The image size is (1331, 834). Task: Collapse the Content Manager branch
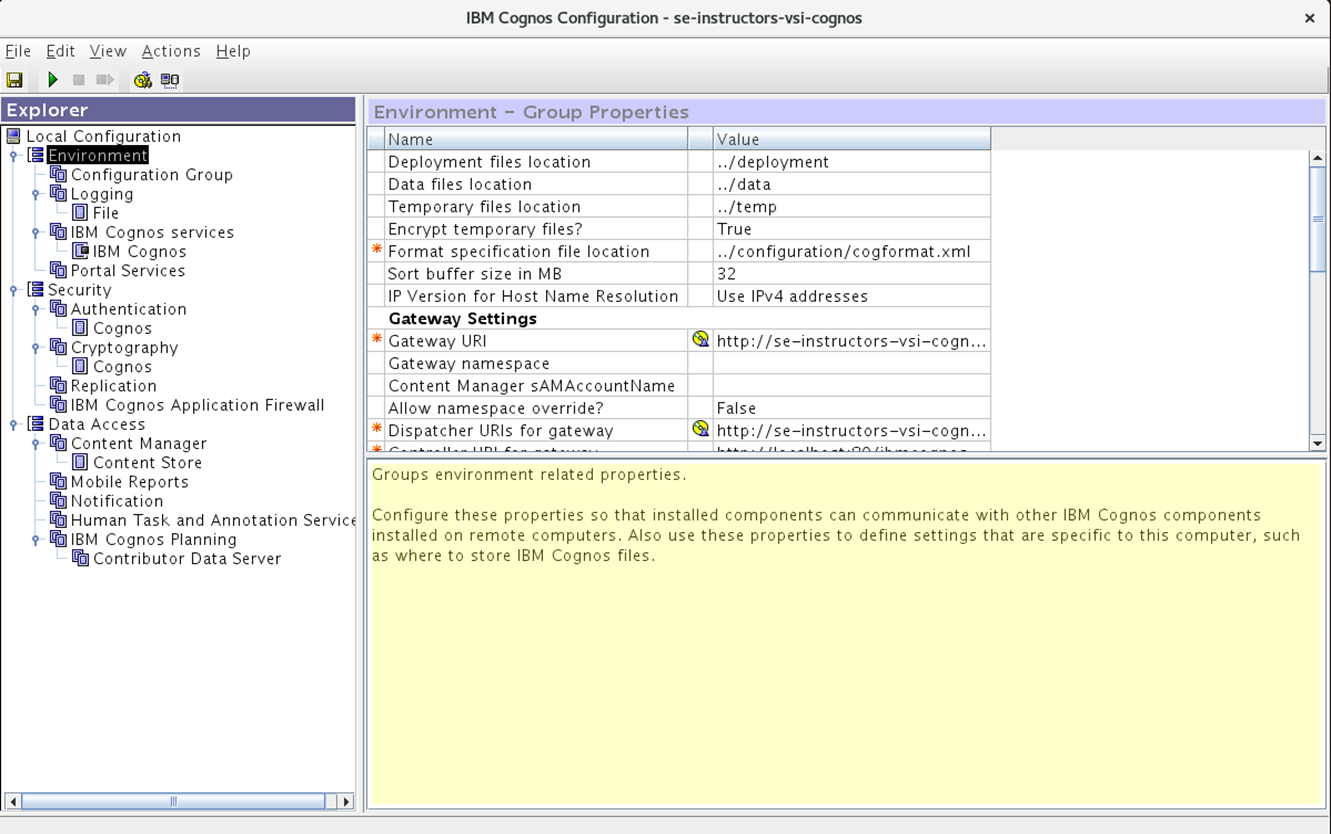36,444
